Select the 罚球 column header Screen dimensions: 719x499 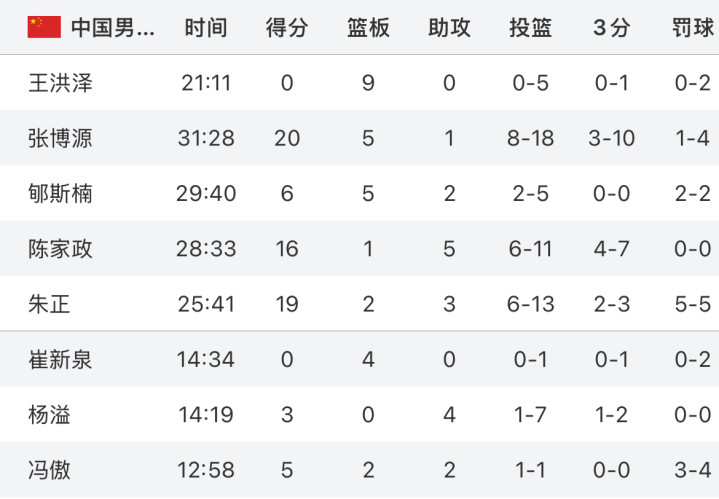click(693, 28)
